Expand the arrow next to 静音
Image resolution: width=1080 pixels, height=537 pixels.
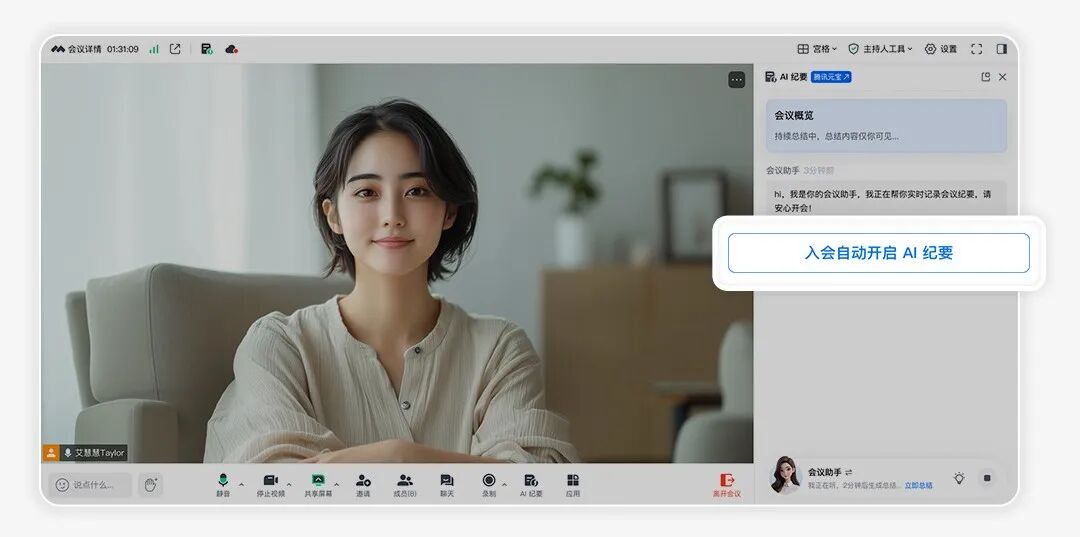pyautogui.click(x=241, y=483)
